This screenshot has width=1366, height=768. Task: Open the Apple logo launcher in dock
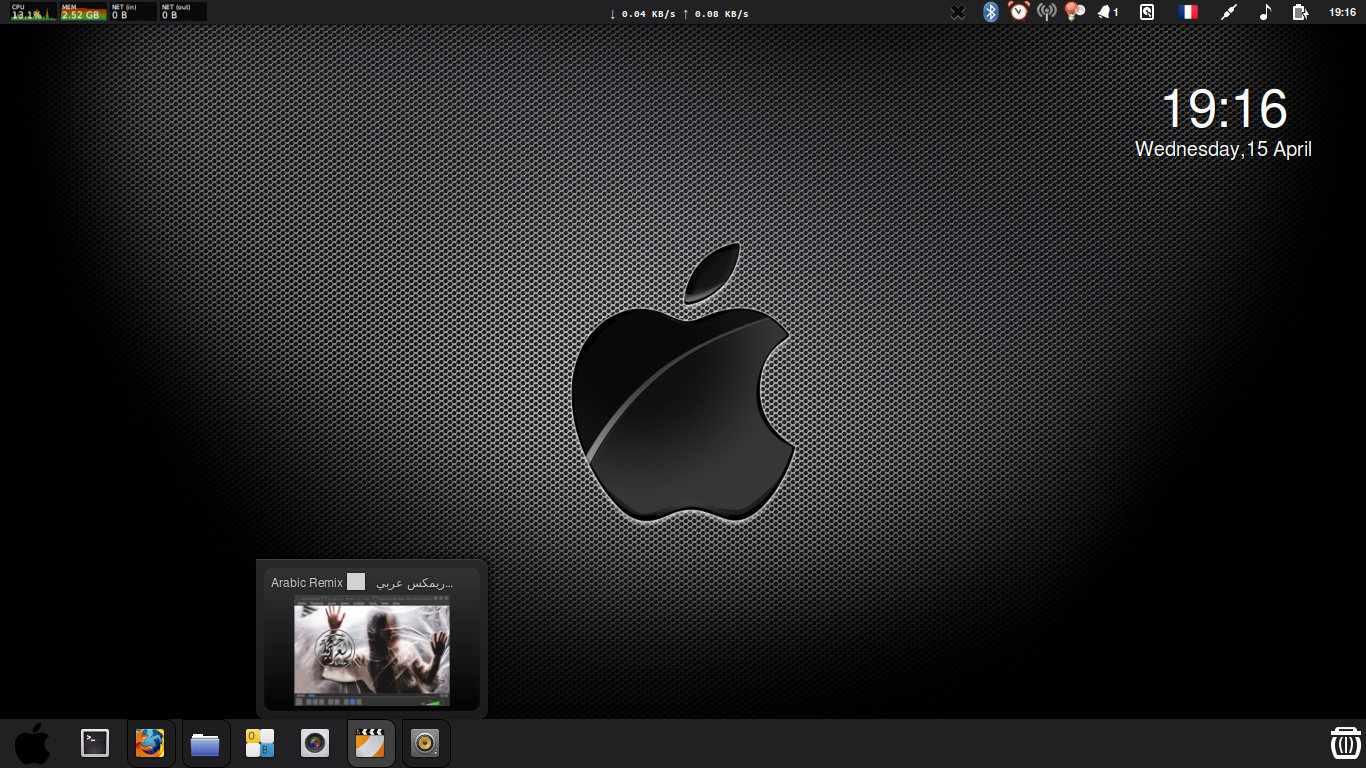[32, 744]
